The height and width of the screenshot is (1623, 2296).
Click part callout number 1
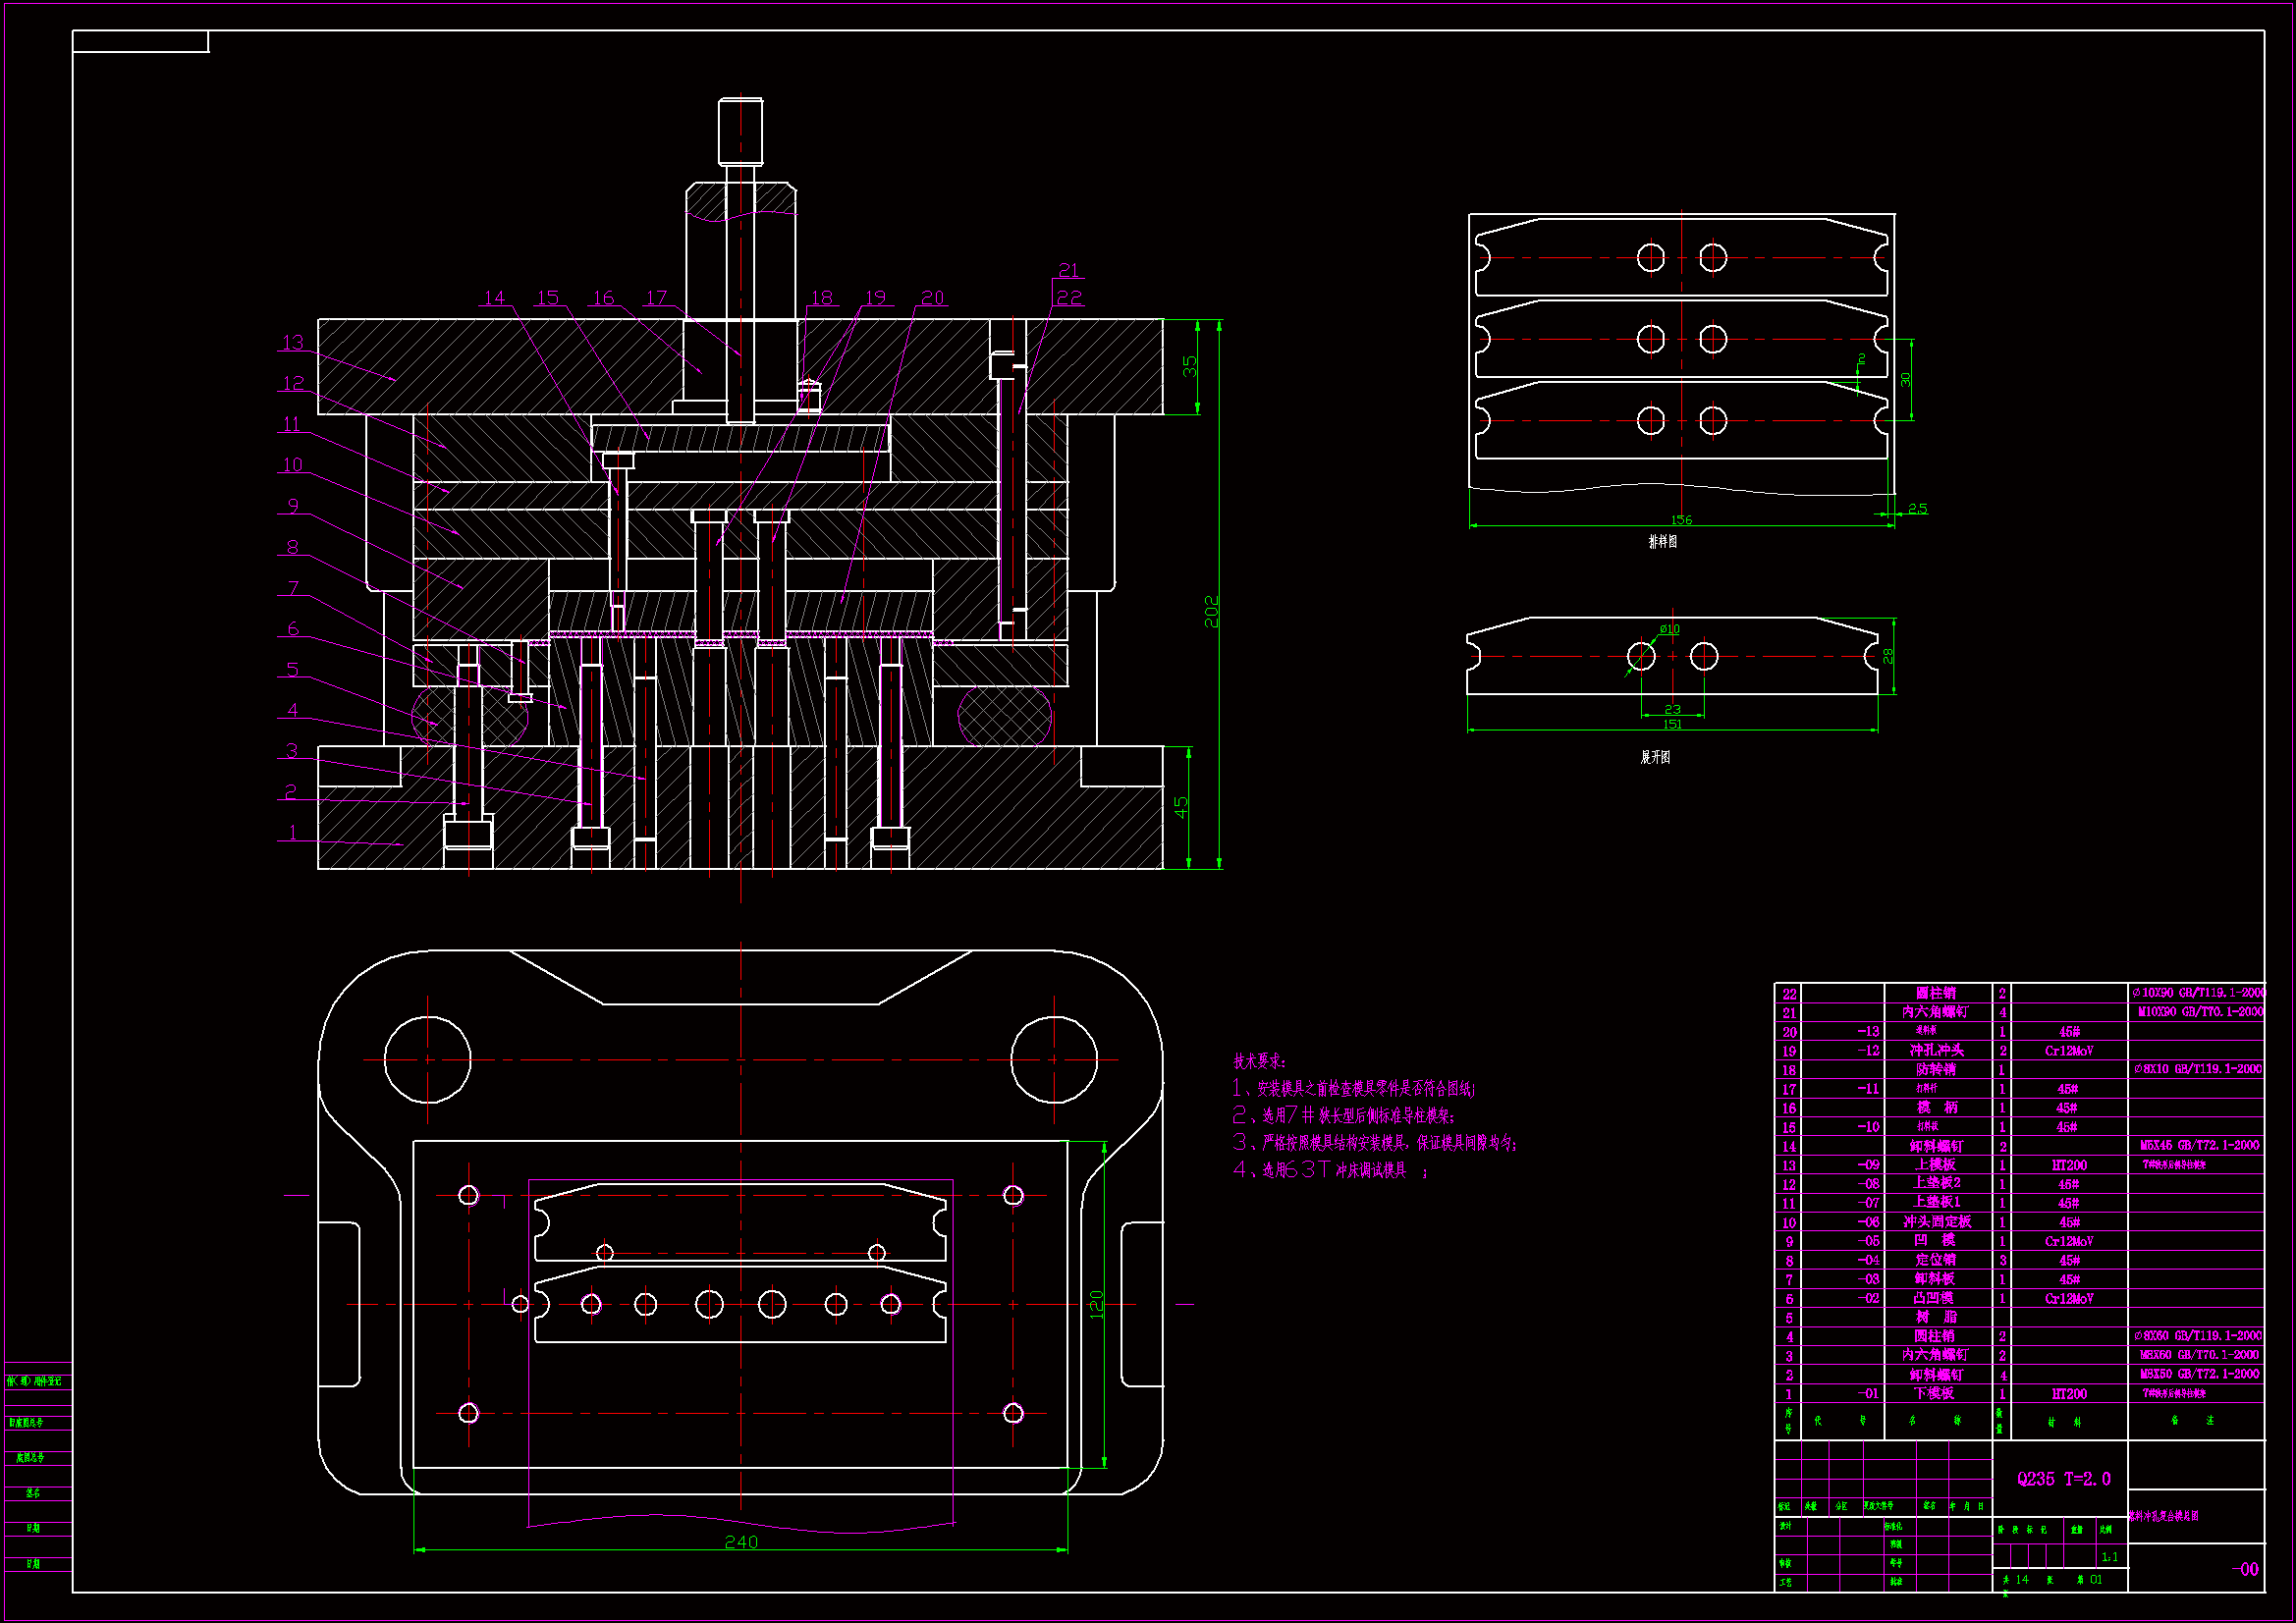pyautogui.click(x=292, y=832)
